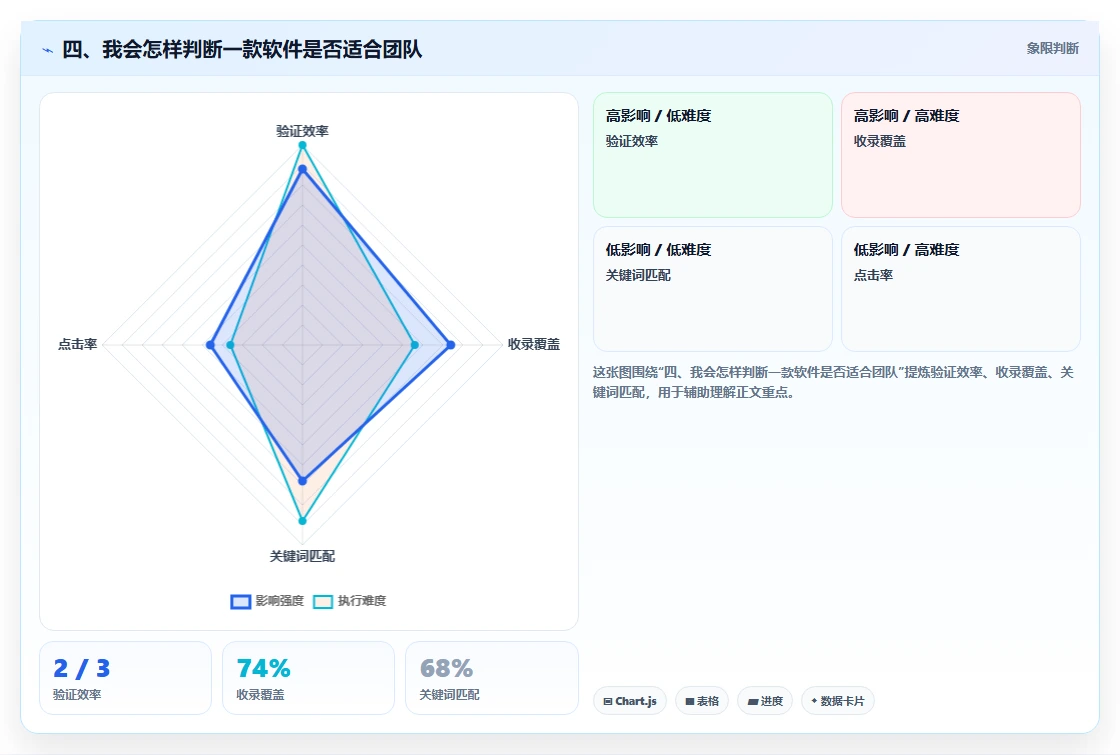
Task: Click the 验证效率 label under 2 / 3
Action: pos(77,694)
